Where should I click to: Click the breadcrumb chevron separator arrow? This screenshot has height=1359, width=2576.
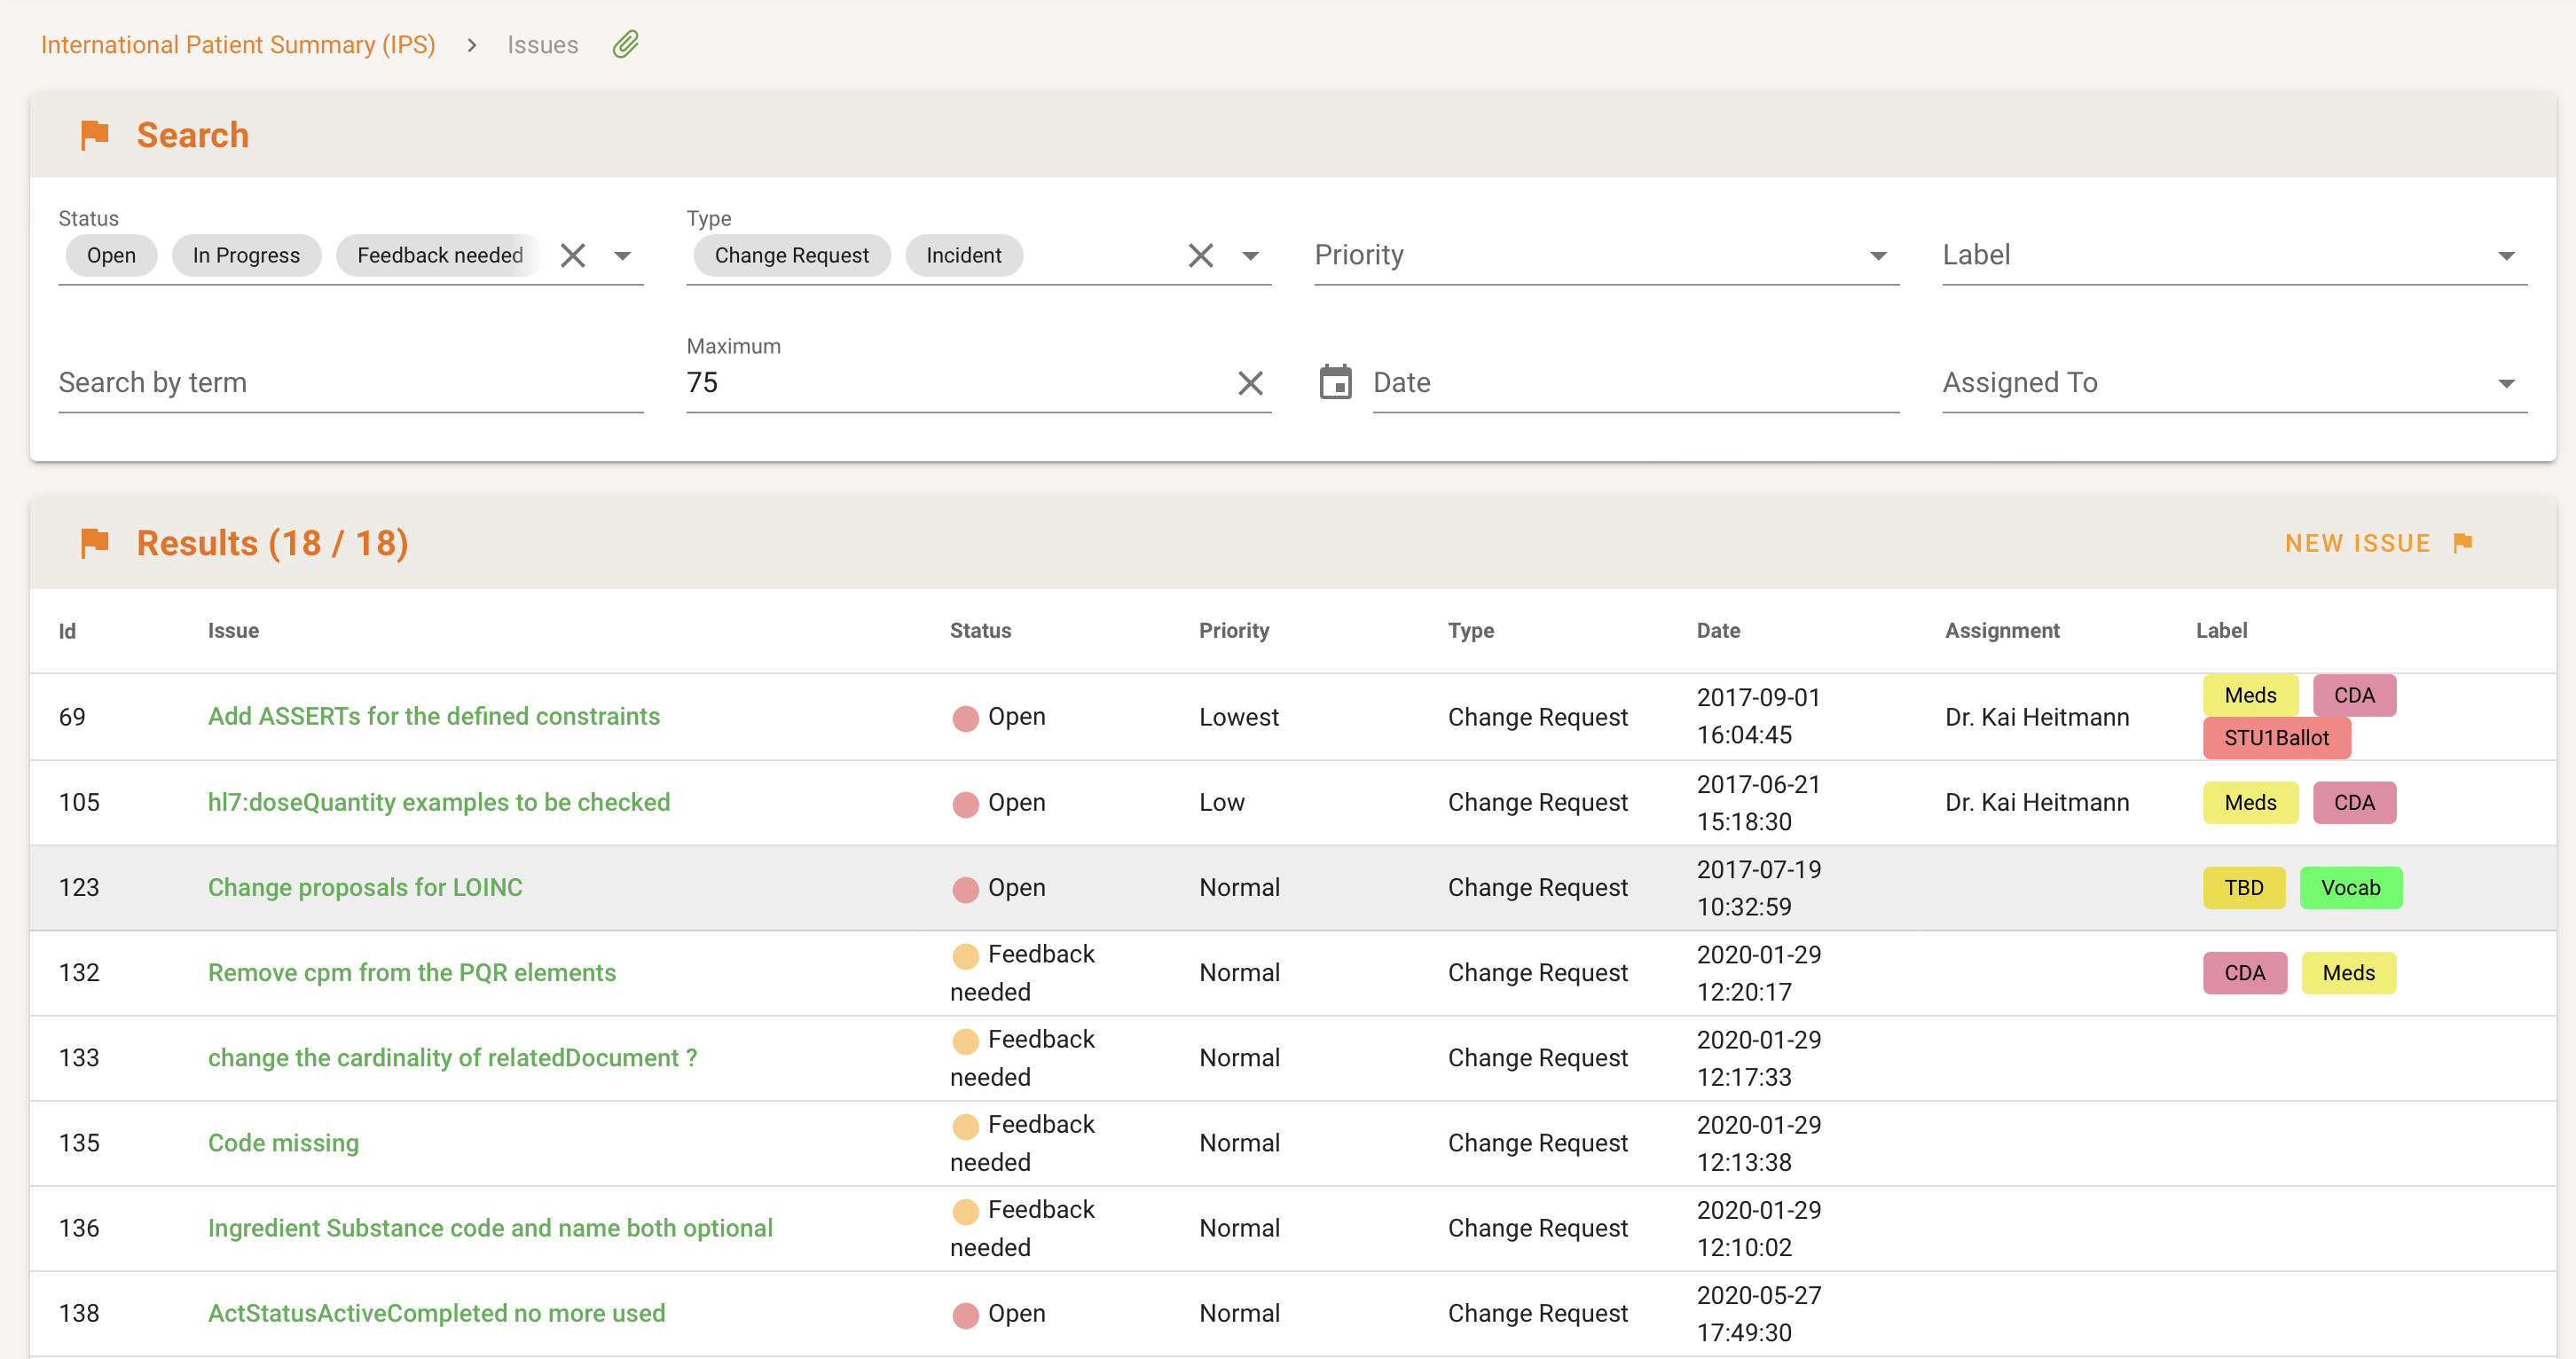tap(471, 45)
